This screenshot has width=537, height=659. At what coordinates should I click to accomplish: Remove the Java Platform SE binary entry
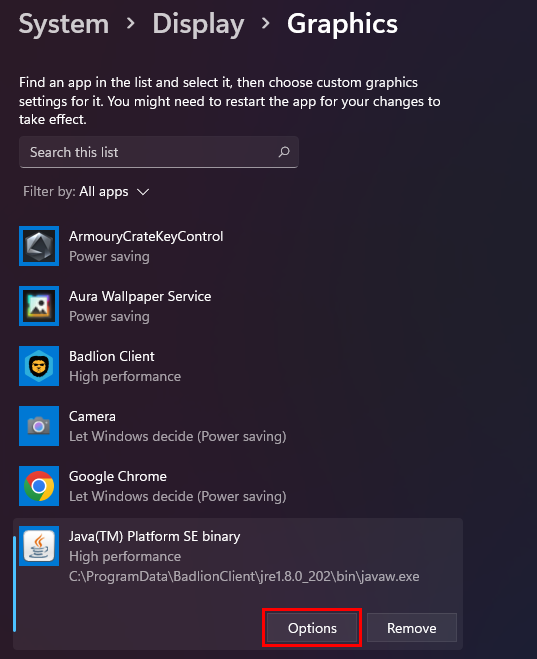[x=412, y=627]
